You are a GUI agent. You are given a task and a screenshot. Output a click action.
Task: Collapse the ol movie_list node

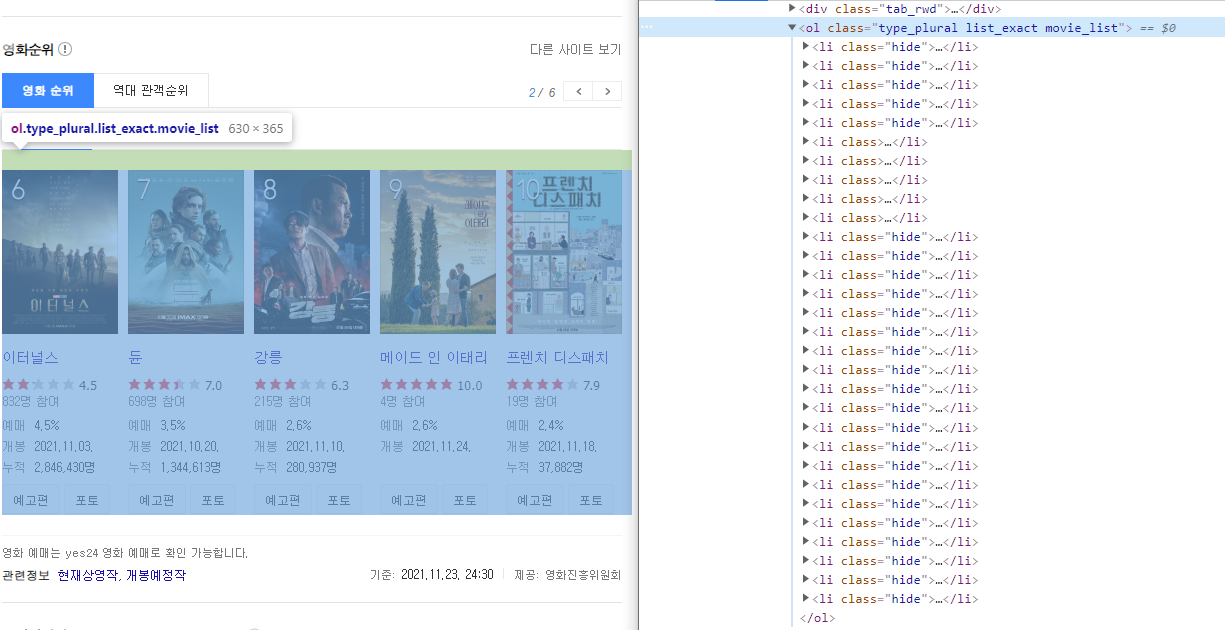coord(792,28)
